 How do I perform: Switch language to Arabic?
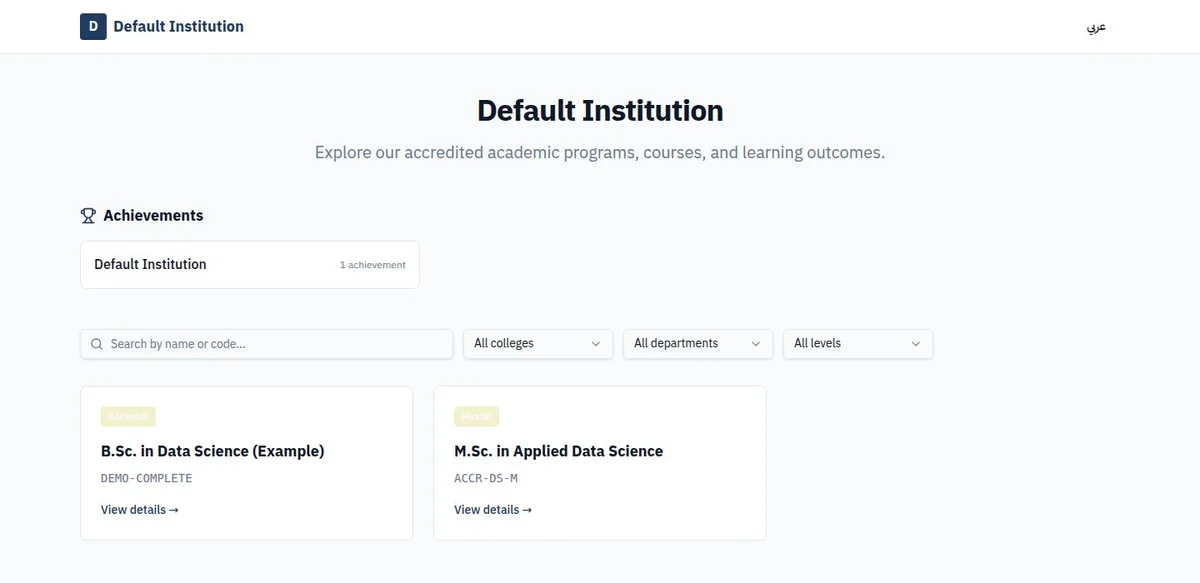coord(1096,27)
